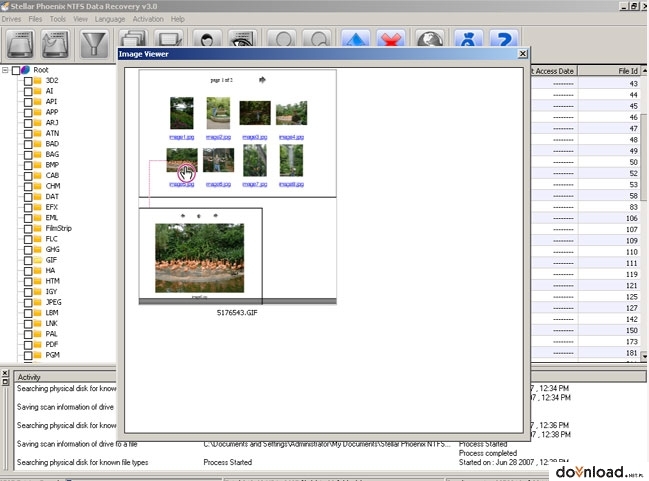Enable the PDF folder checkbox
The width and height of the screenshot is (649, 481).
(x=28, y=345)
